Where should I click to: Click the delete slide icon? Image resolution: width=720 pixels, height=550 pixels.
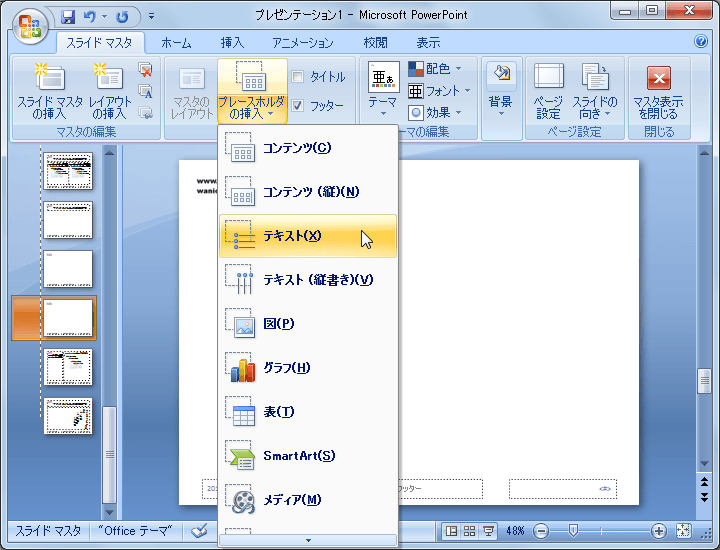146,70
